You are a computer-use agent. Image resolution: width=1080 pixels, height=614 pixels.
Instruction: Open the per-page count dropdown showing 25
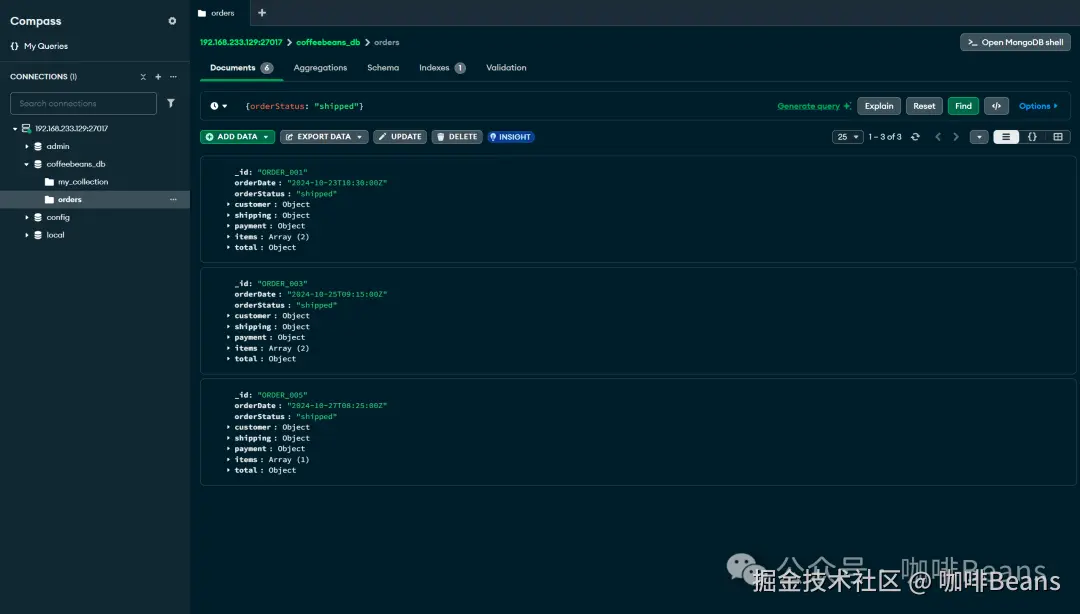coord(847,136)
